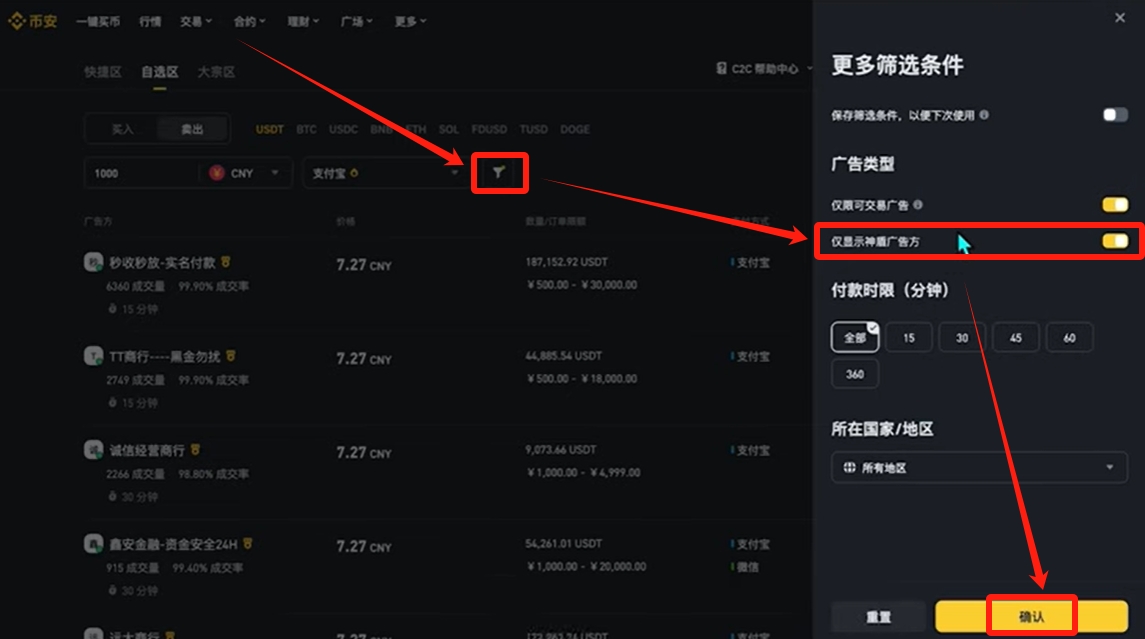The height and width of the screenshot is (639, 1145).
Task: Toggle 保存筛选条件 switch
Action: [1115, 115]
